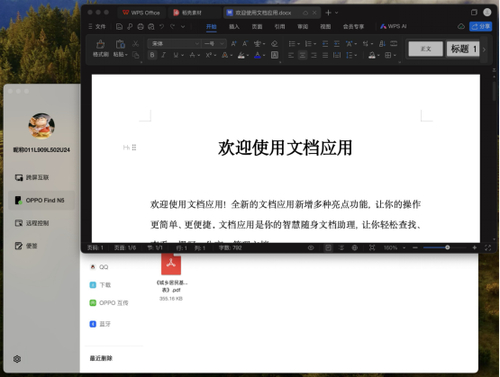Open the 文件 menu
The image size is (500, 377).
97,27
